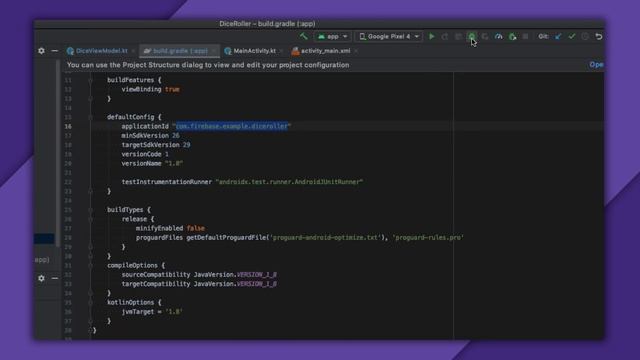640x360 pixels.
Task: Click the Stop square icon
Action: pyautogui.click(x=525, y=36)
